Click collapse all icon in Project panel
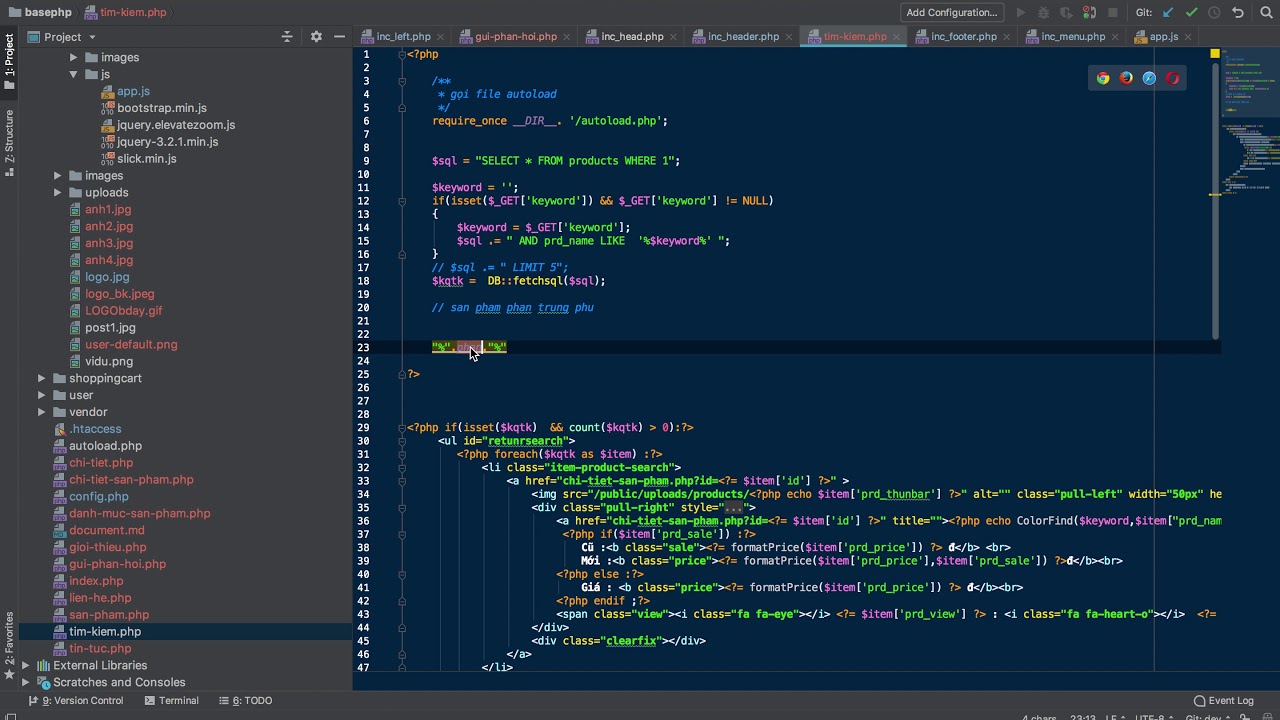 pos(287,37)
